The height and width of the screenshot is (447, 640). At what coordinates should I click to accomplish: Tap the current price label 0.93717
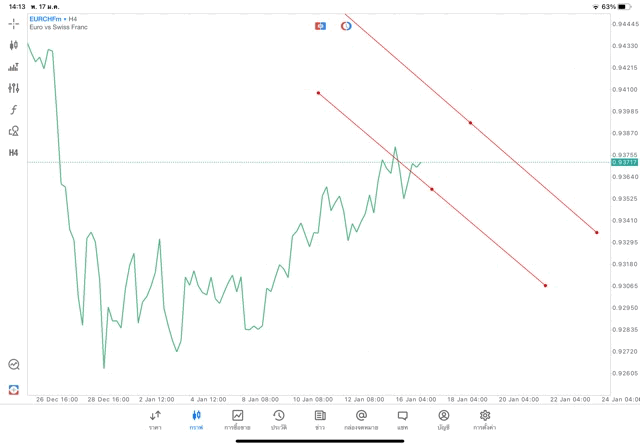(x=624, y=162)
